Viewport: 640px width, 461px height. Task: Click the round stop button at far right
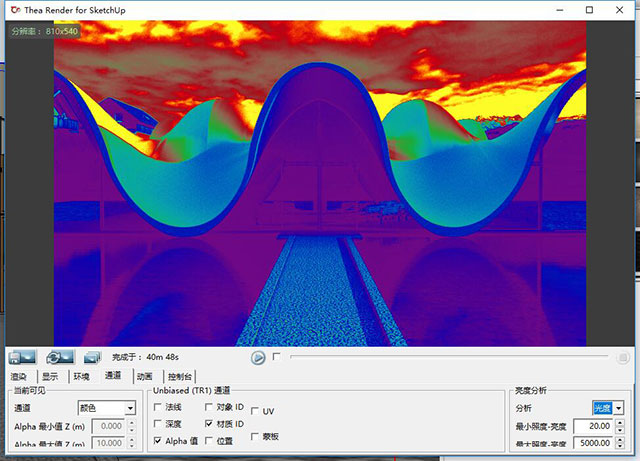(623, 358)
